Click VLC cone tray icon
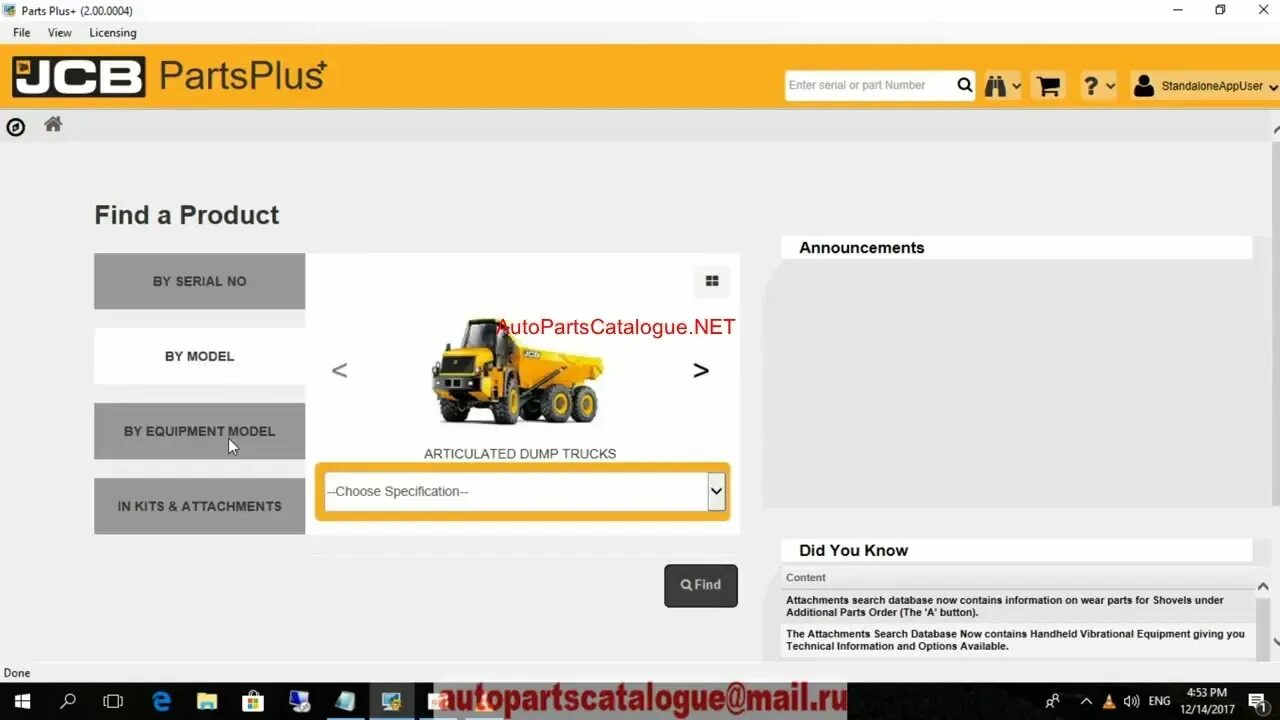Viewport: 1280px width, 720px height. [x=1109, y=702]
